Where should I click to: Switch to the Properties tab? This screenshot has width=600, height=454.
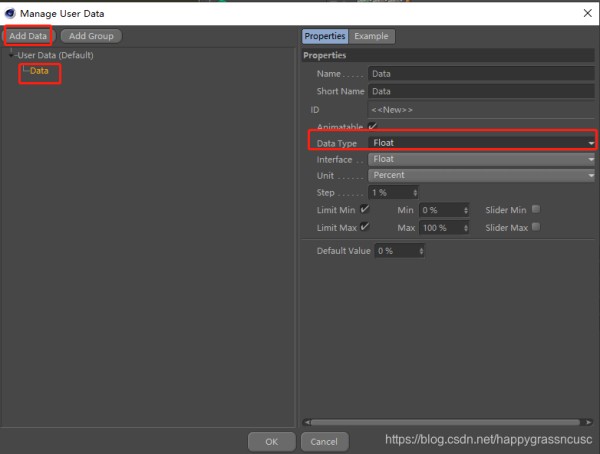(x=324, y=36)
